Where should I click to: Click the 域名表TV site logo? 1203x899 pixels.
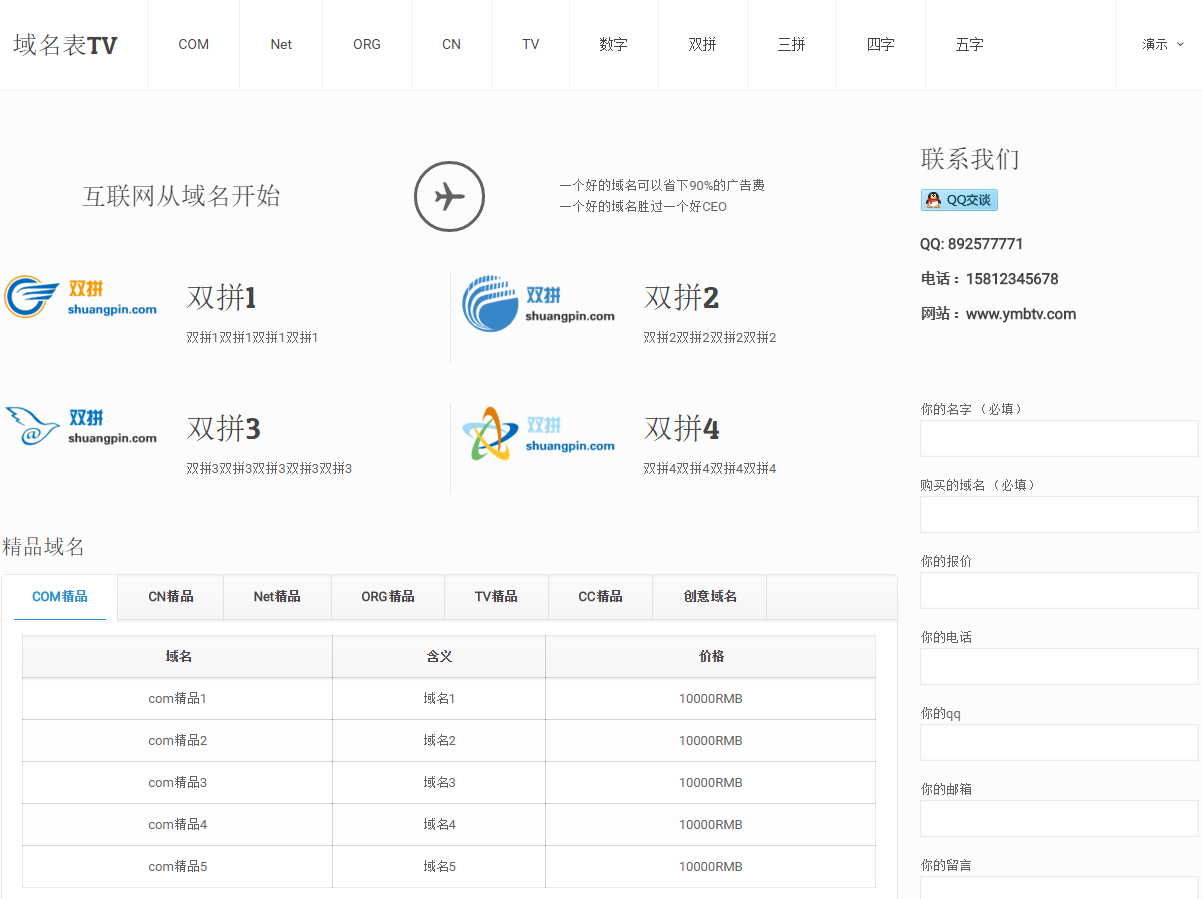(x=65, y=45)
